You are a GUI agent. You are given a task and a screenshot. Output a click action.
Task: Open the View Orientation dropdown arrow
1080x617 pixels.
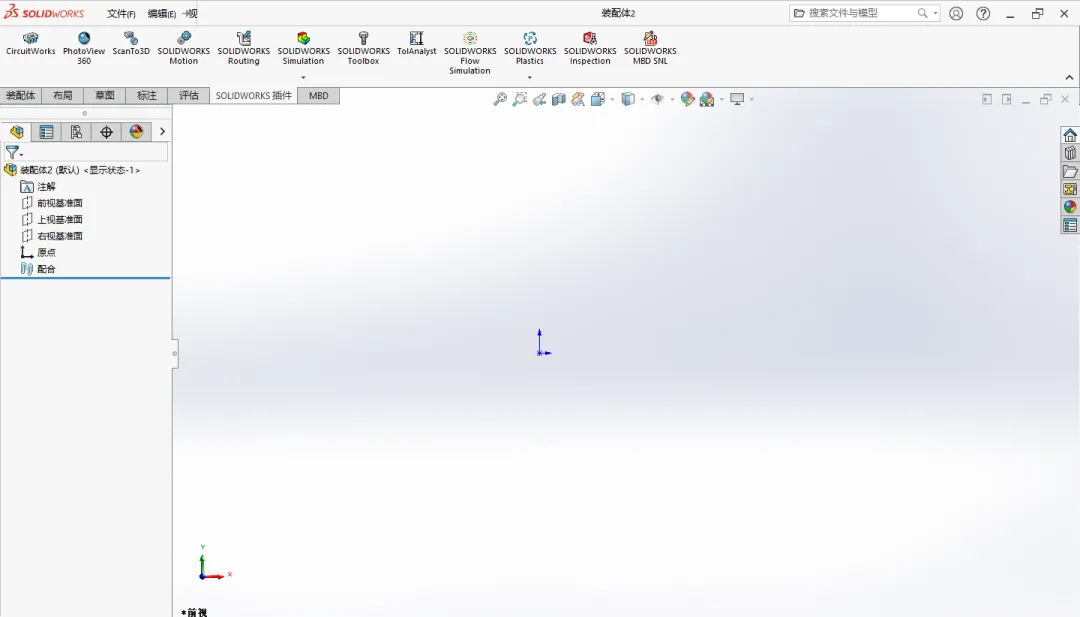click(612, 100)
